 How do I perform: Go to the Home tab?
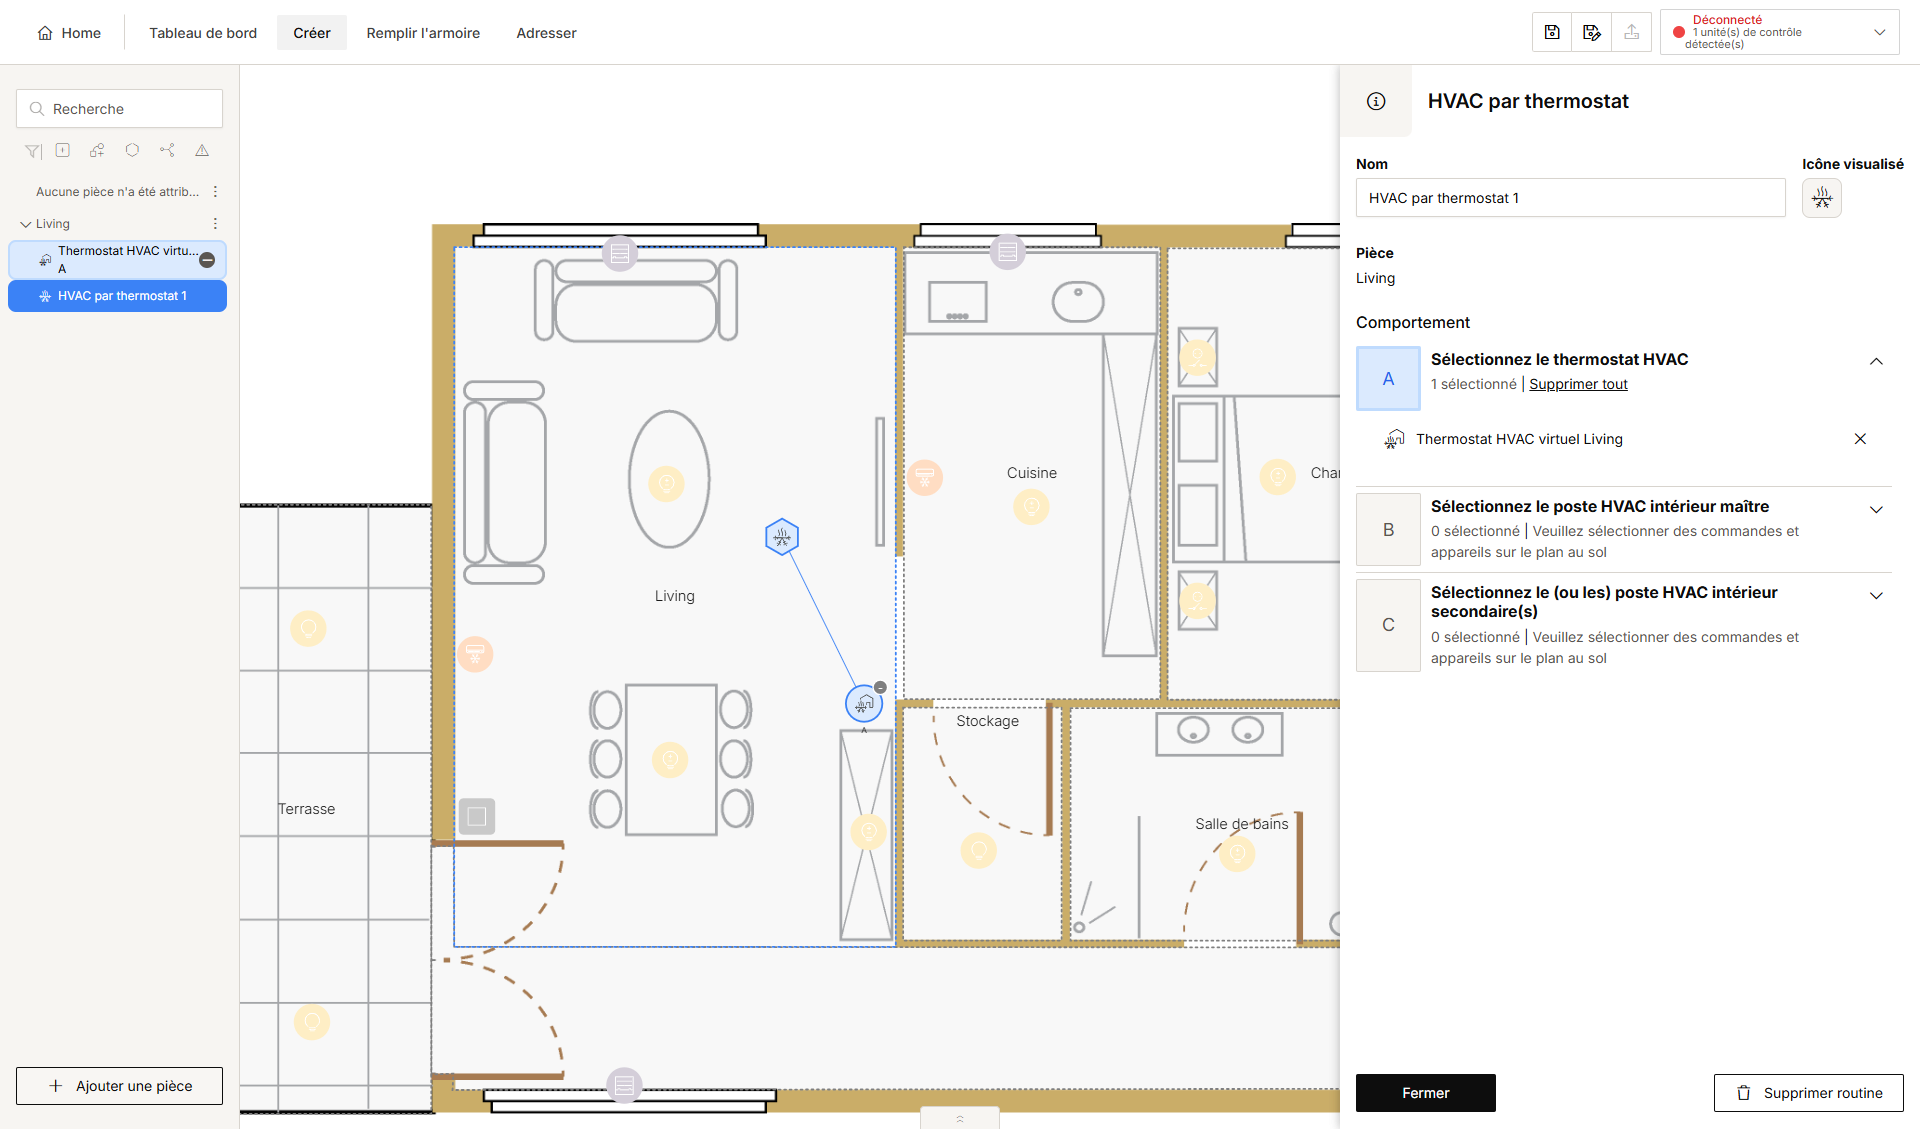tap(69, 33)
